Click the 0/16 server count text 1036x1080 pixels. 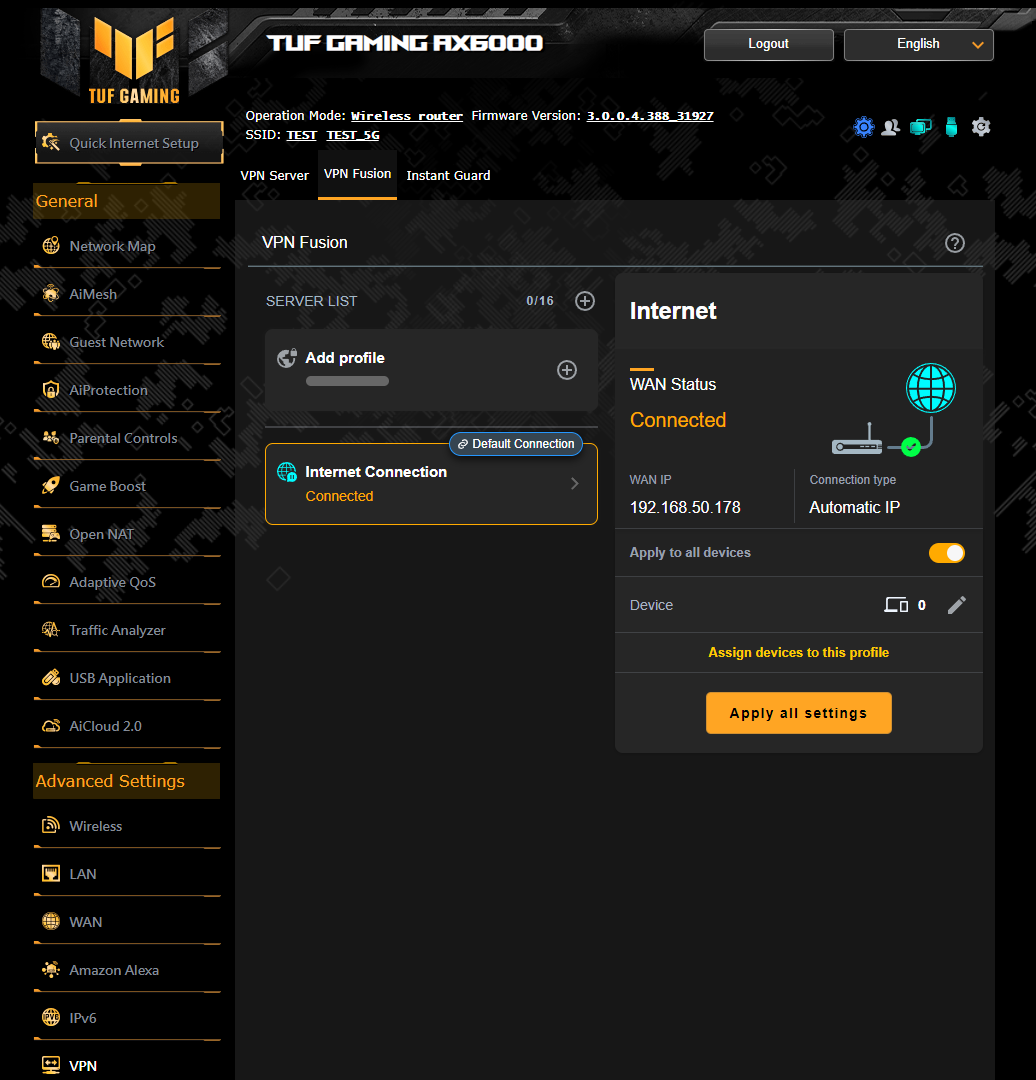pyautogui.click(x=540, y=301)
